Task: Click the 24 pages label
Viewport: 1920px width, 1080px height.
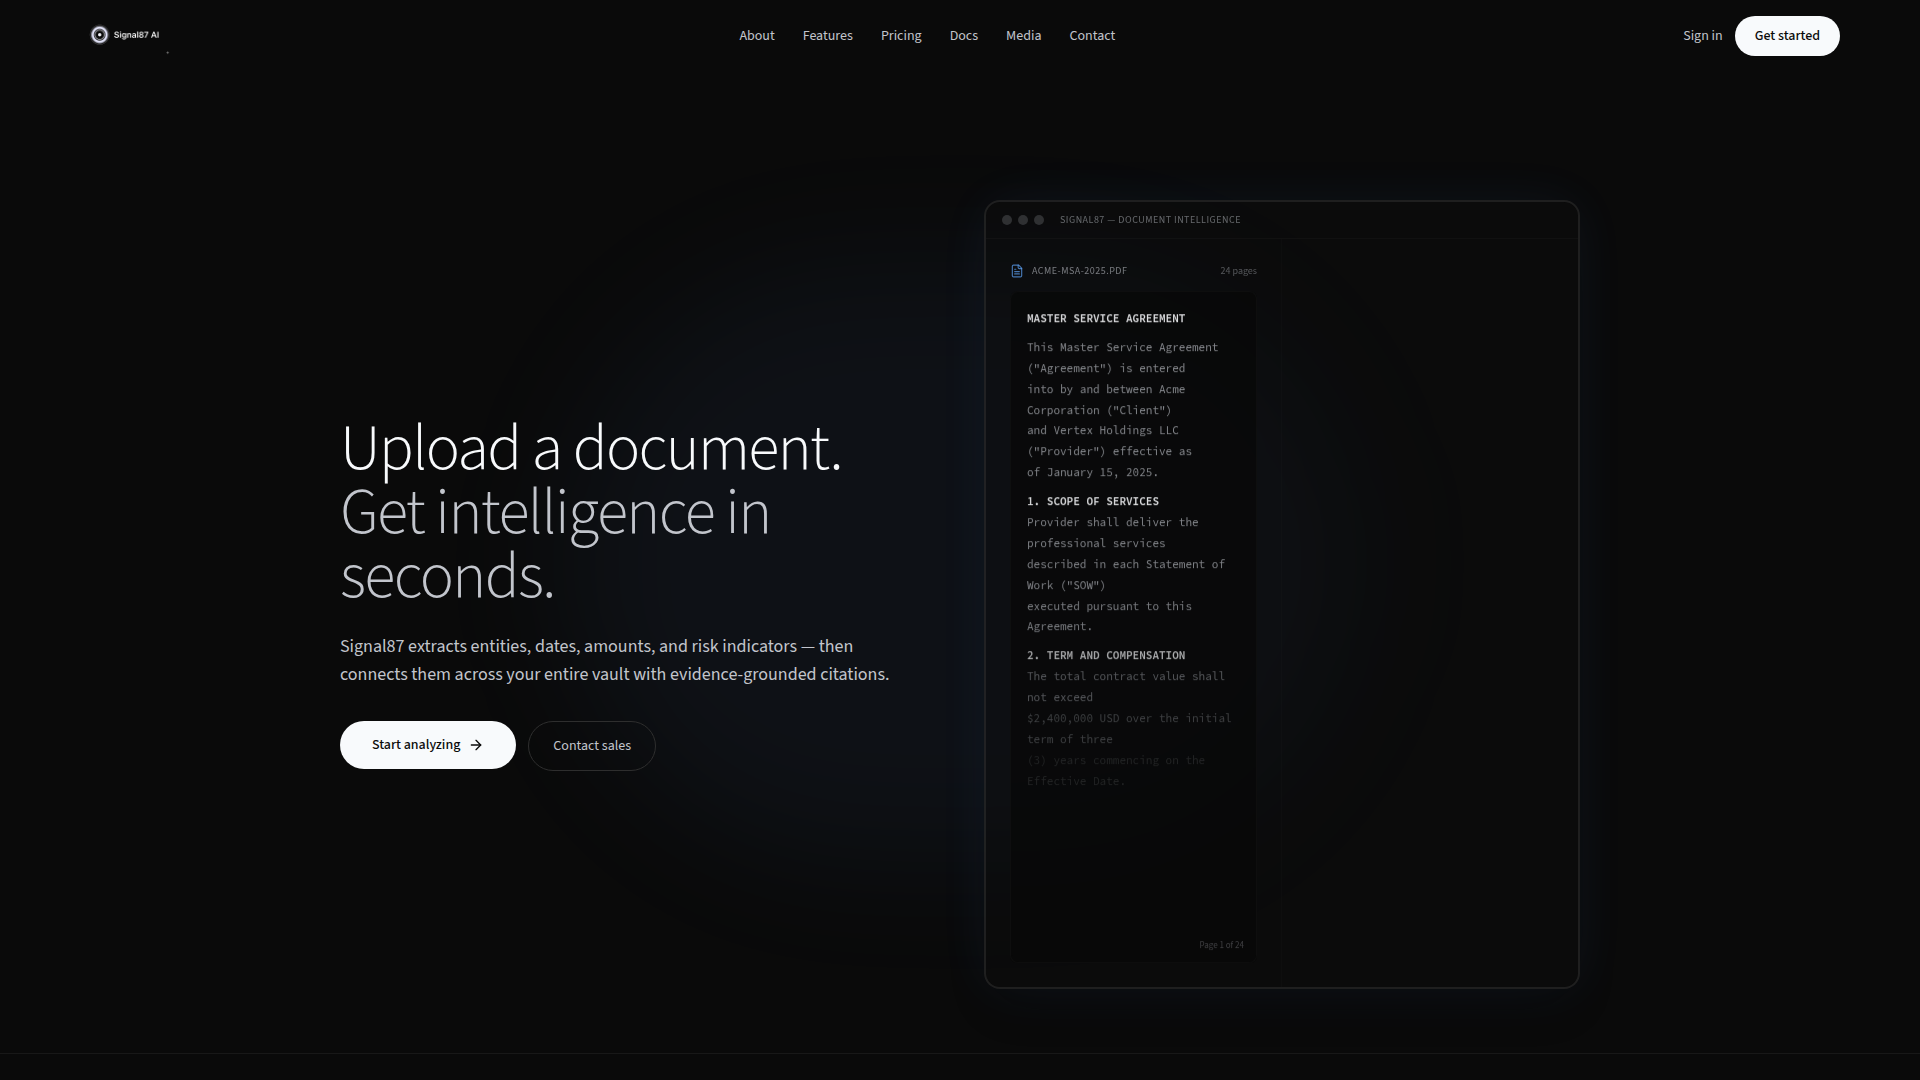Action: coord(1237,271)
